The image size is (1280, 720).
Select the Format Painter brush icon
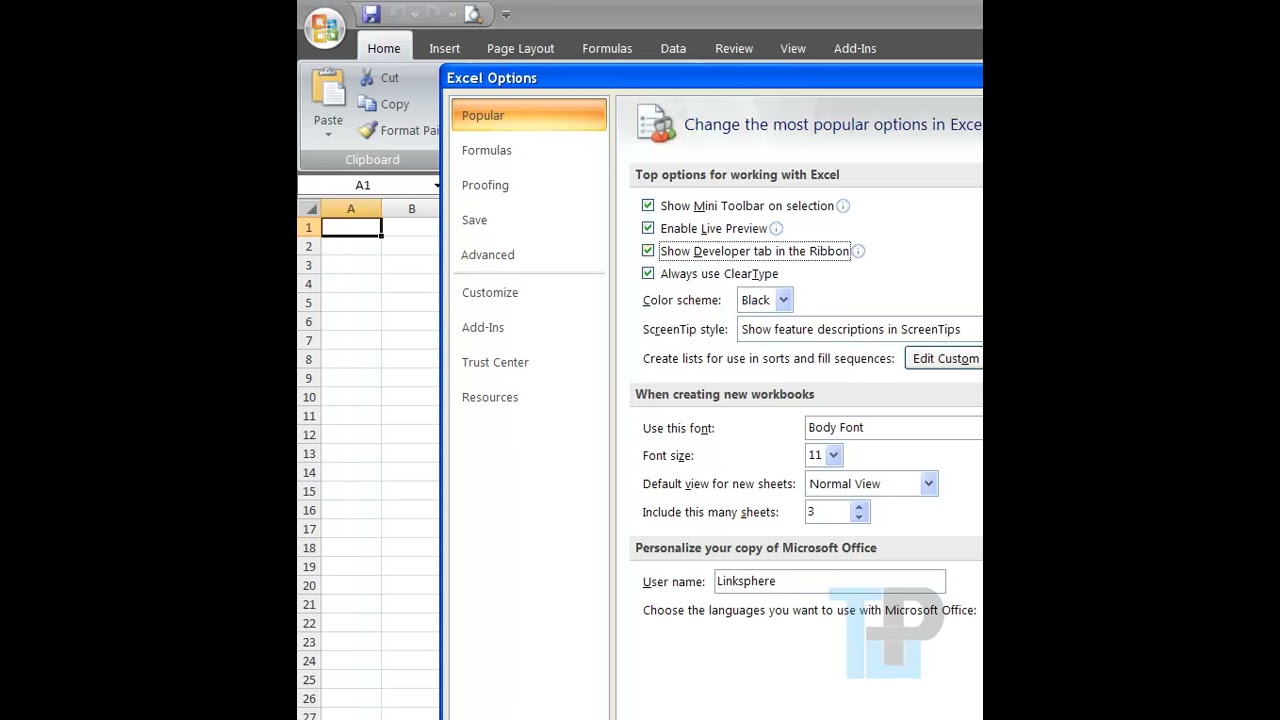367,130
